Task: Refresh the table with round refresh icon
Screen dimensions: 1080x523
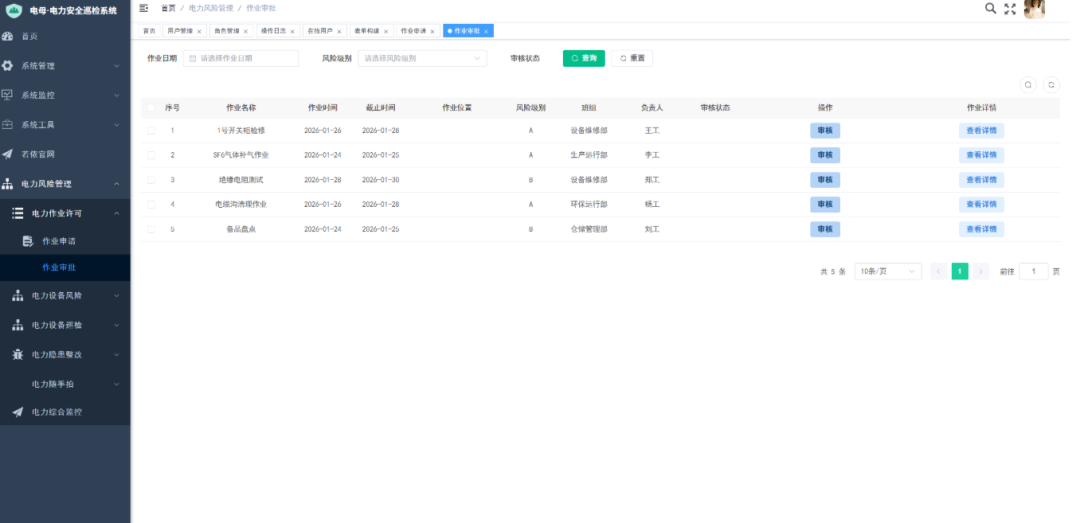Action: coord(1051,85)
